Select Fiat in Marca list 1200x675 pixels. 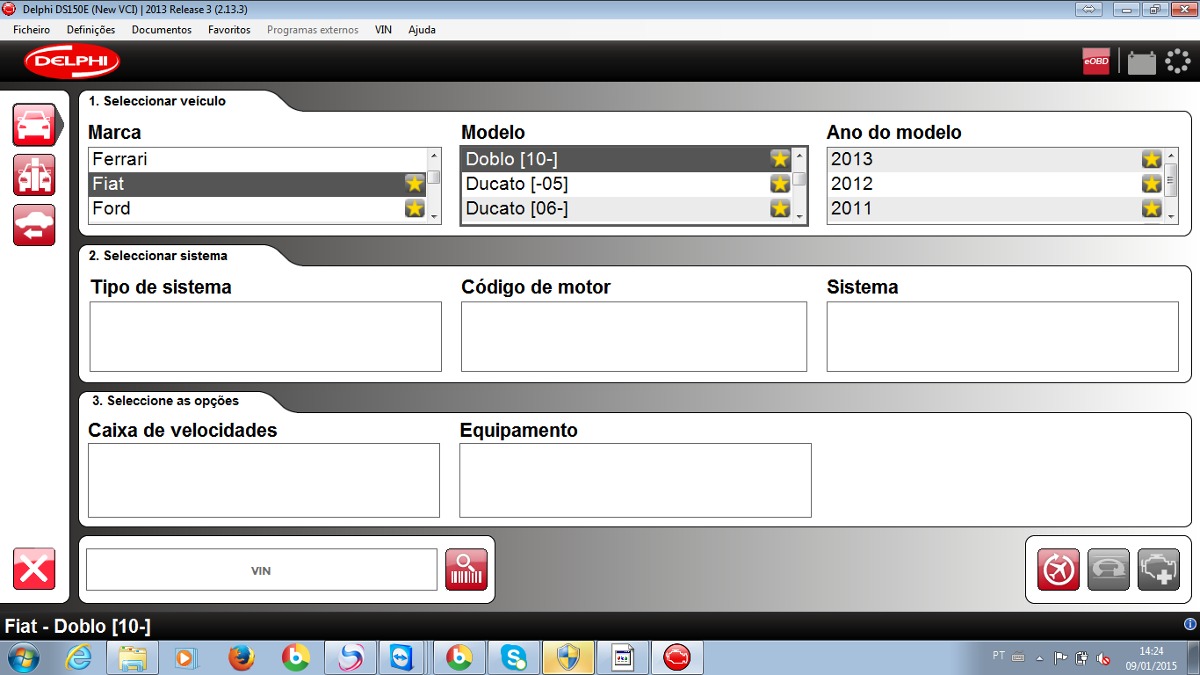click(258, 184)
